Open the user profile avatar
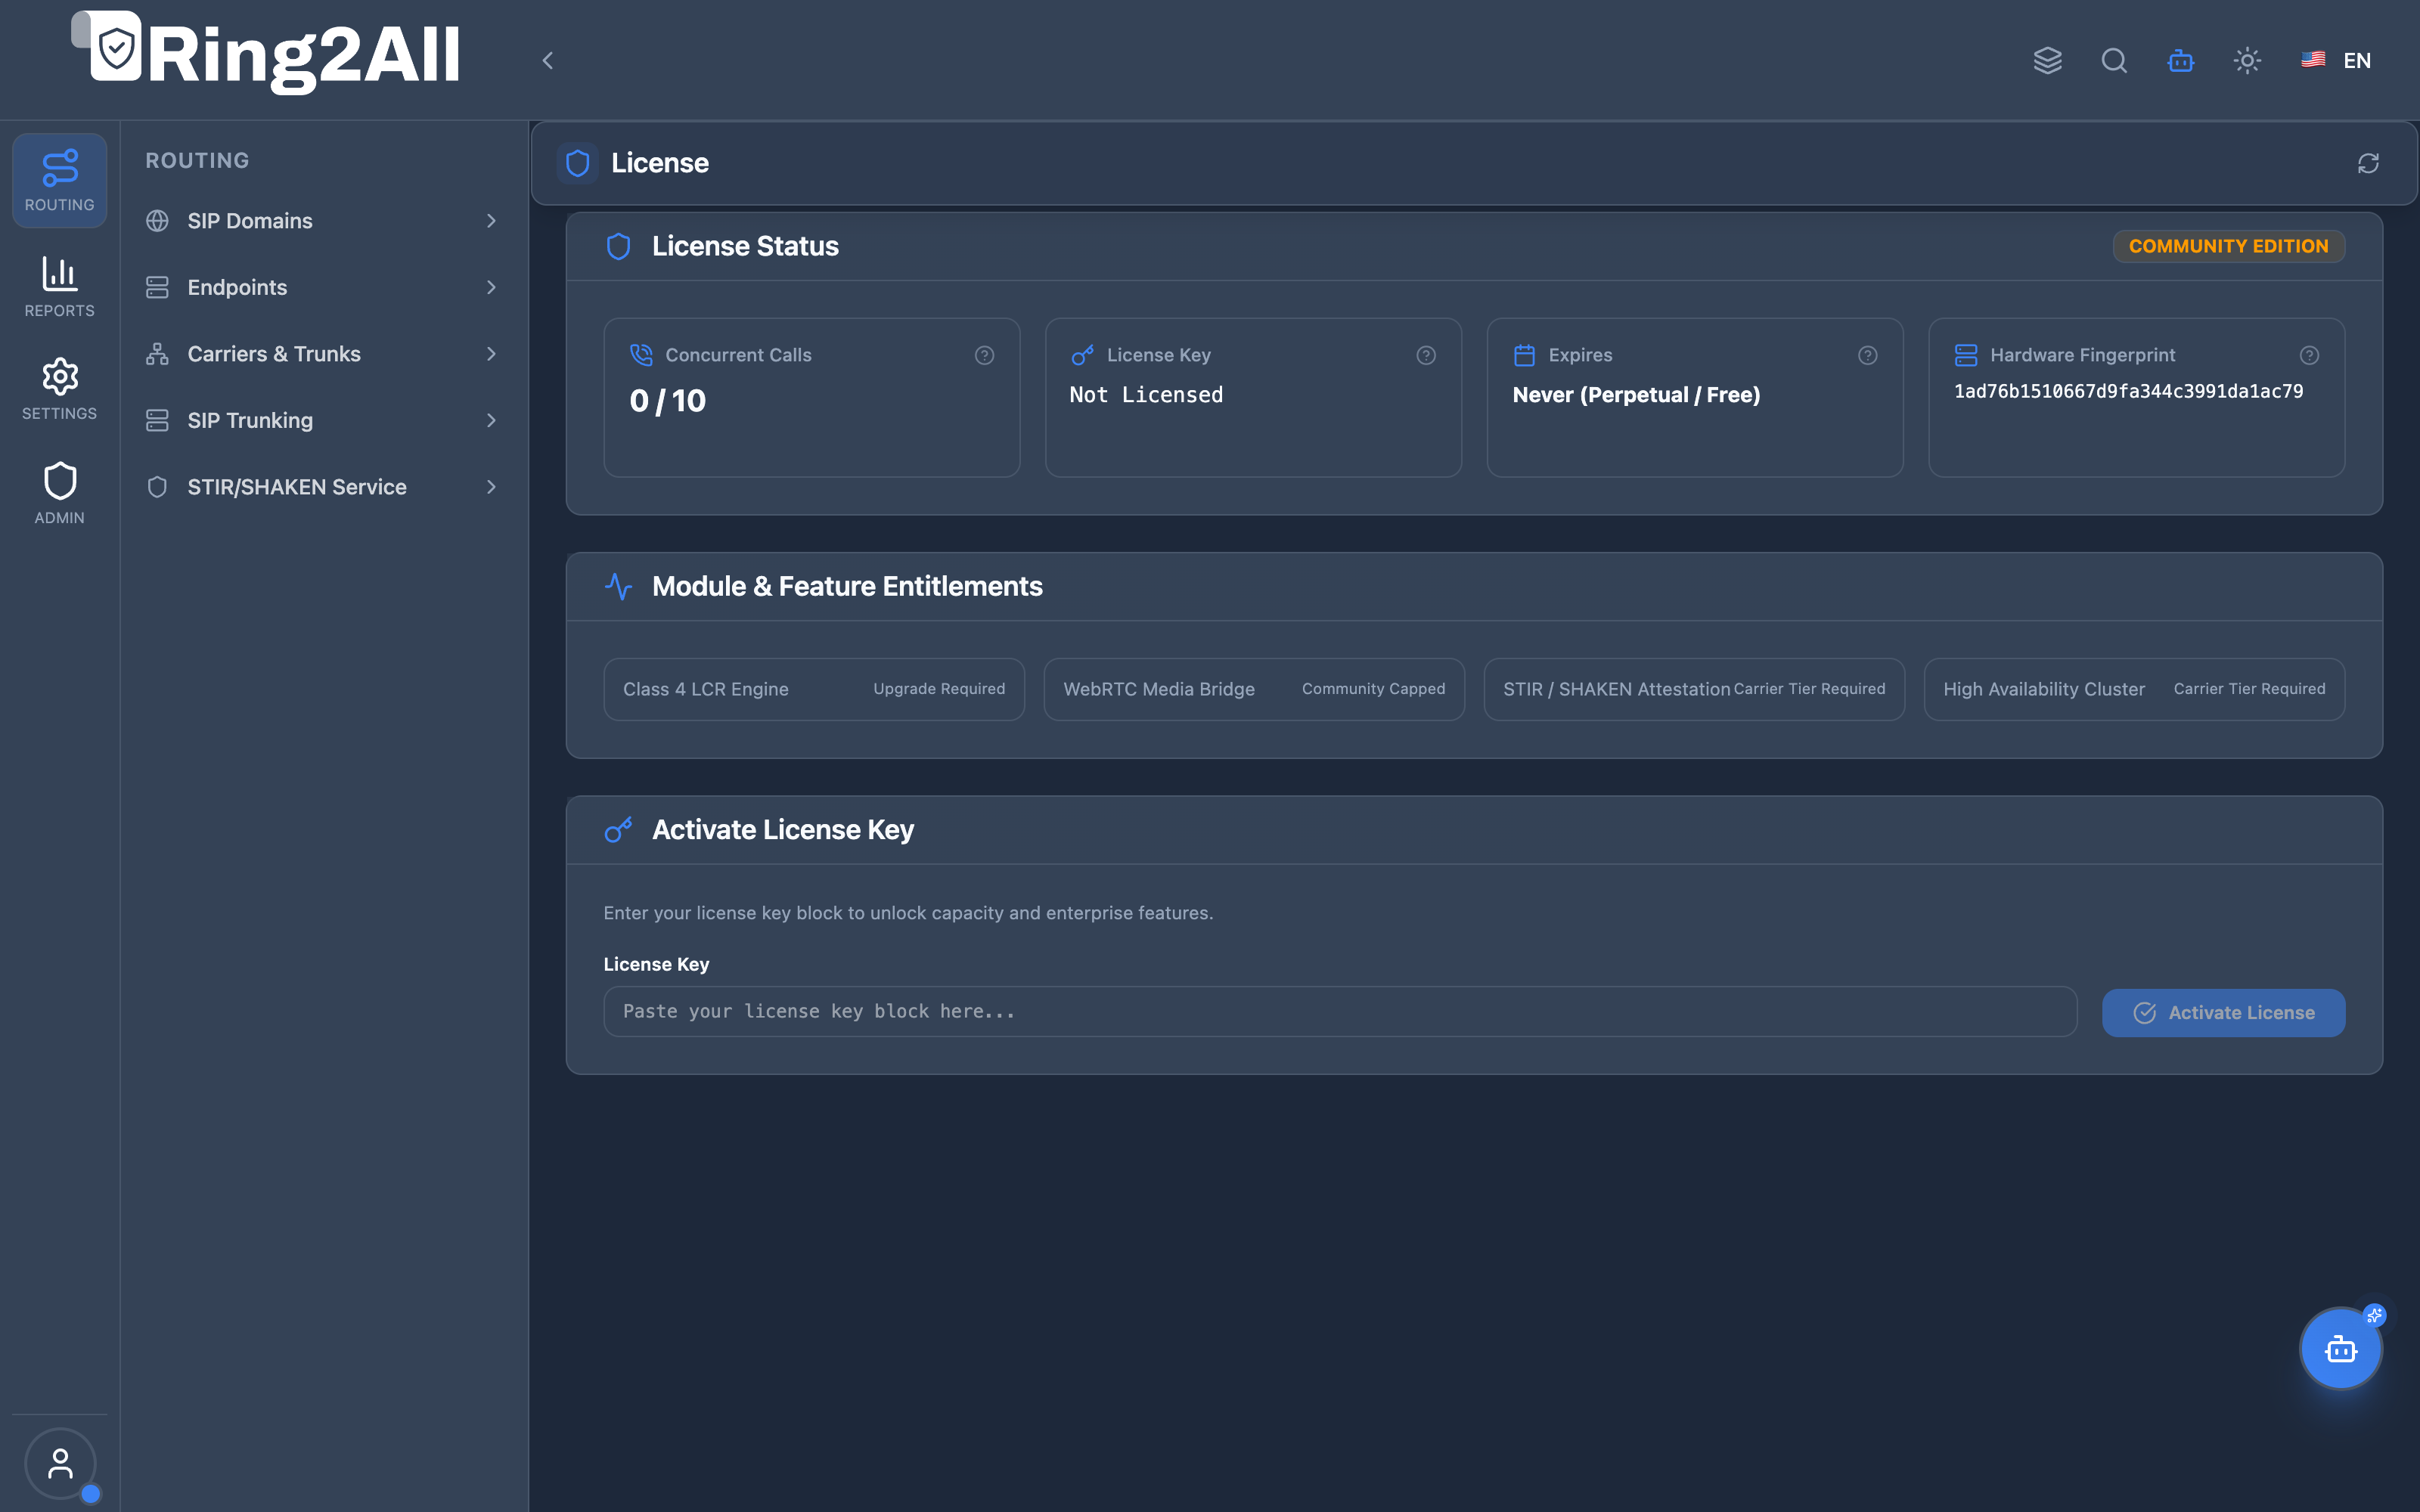2420x1512 pixels. click(x=60, y=1464)
